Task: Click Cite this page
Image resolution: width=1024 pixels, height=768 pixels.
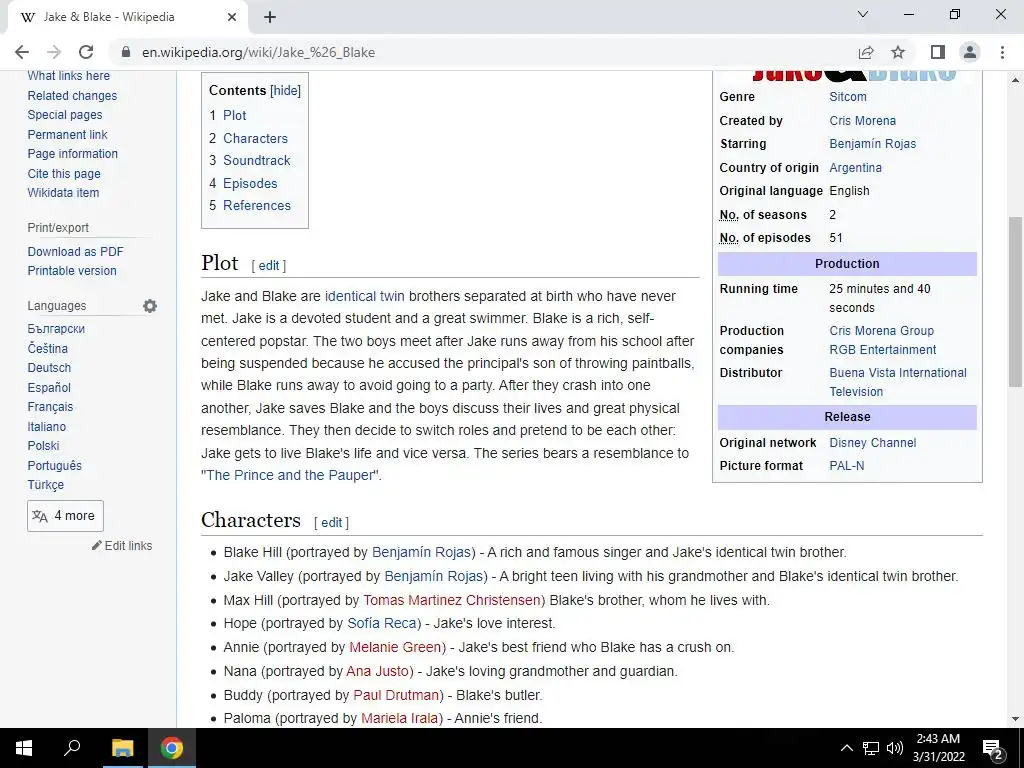Action: (x=64, y=174)
